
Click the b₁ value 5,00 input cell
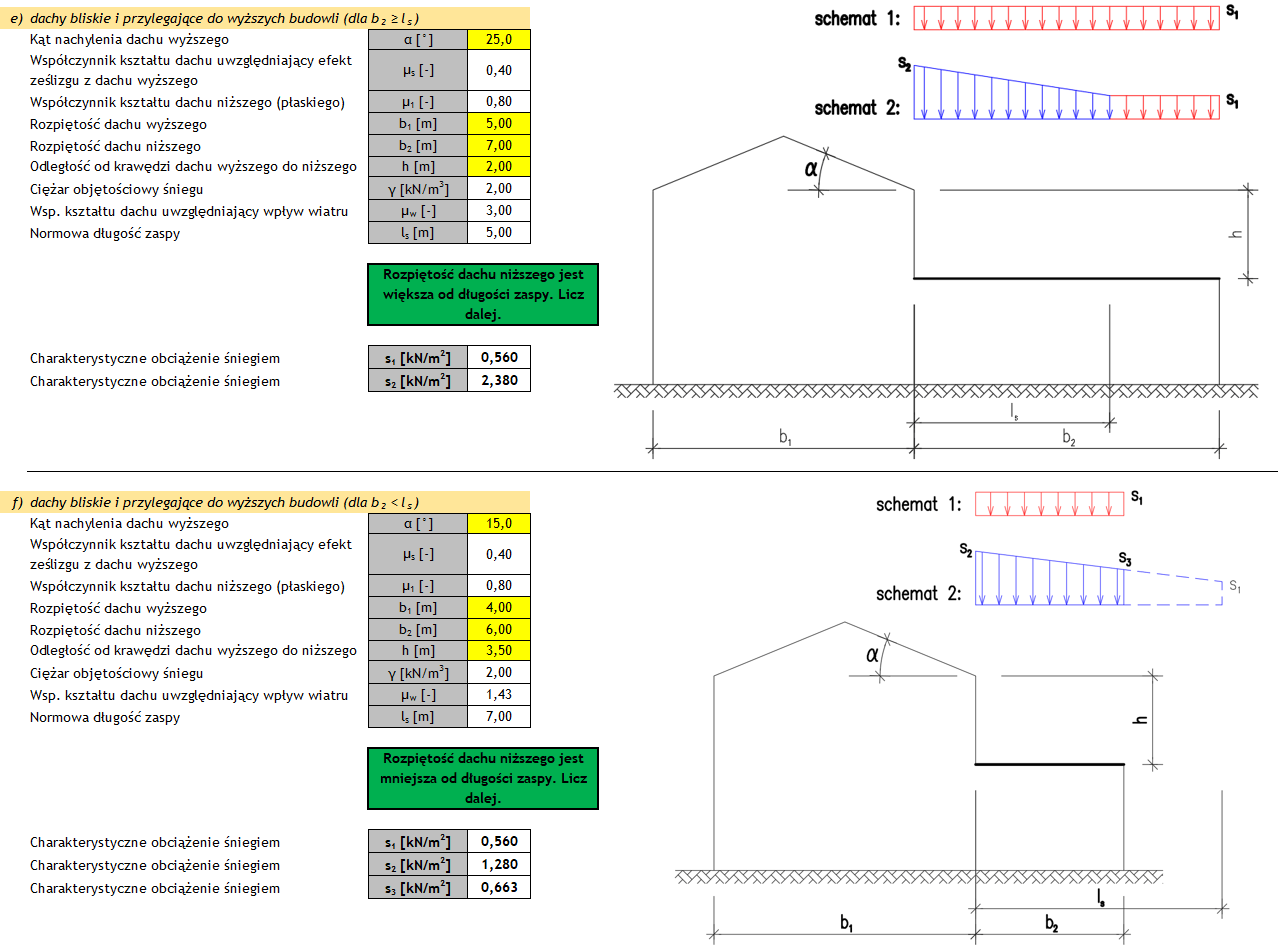[x=498, y=124]
